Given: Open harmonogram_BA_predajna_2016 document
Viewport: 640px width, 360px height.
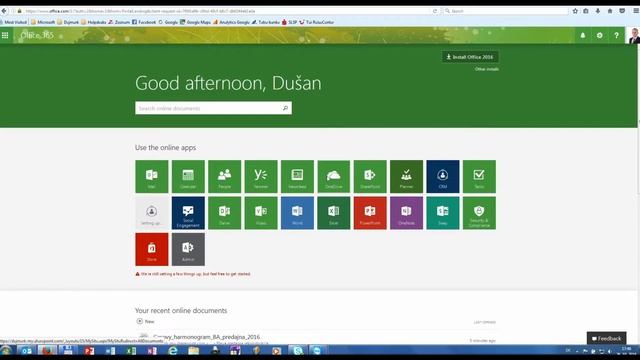Looking at the screenshot, I should pyautogui.click(x=207, y=337).
